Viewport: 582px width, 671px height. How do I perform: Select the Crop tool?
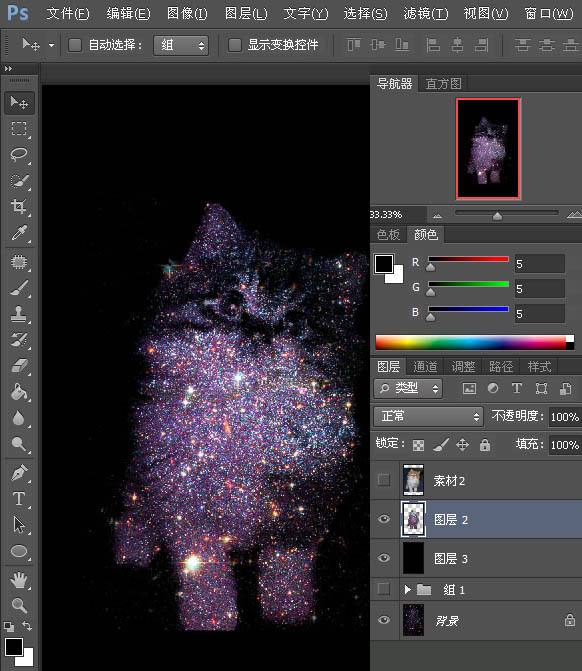pyautogui.click(x=19, y=206)
